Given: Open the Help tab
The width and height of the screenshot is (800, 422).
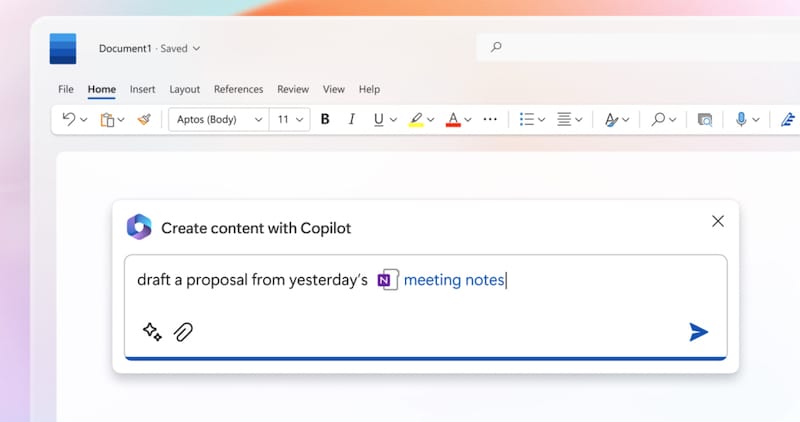Looking at the screenshot, I should tap(369, 89).
